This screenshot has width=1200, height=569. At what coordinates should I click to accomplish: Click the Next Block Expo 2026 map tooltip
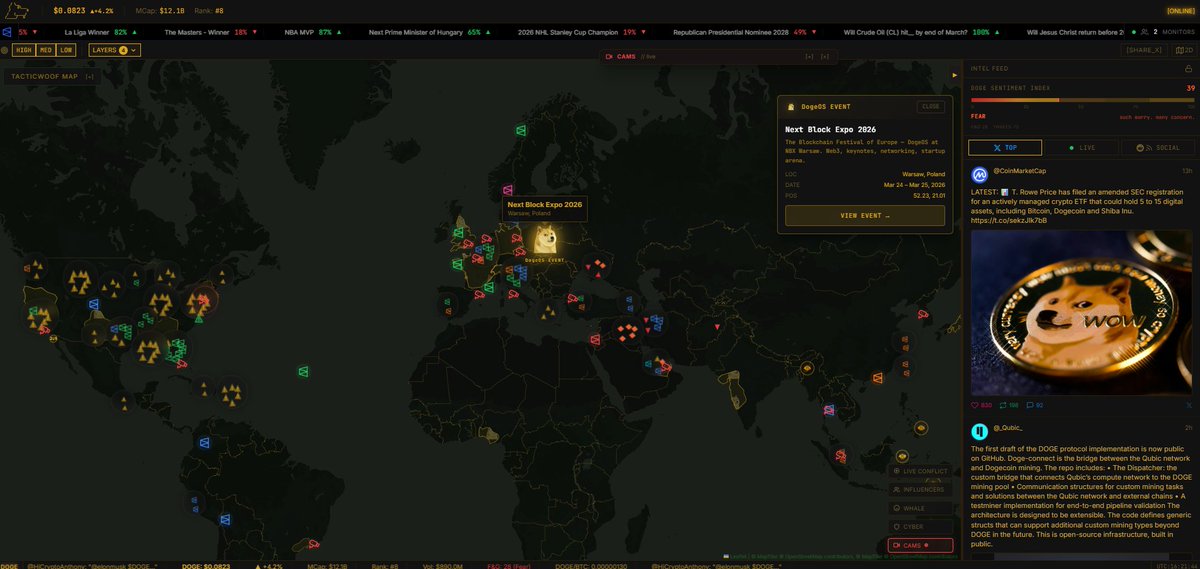click(x=545, y=208)
